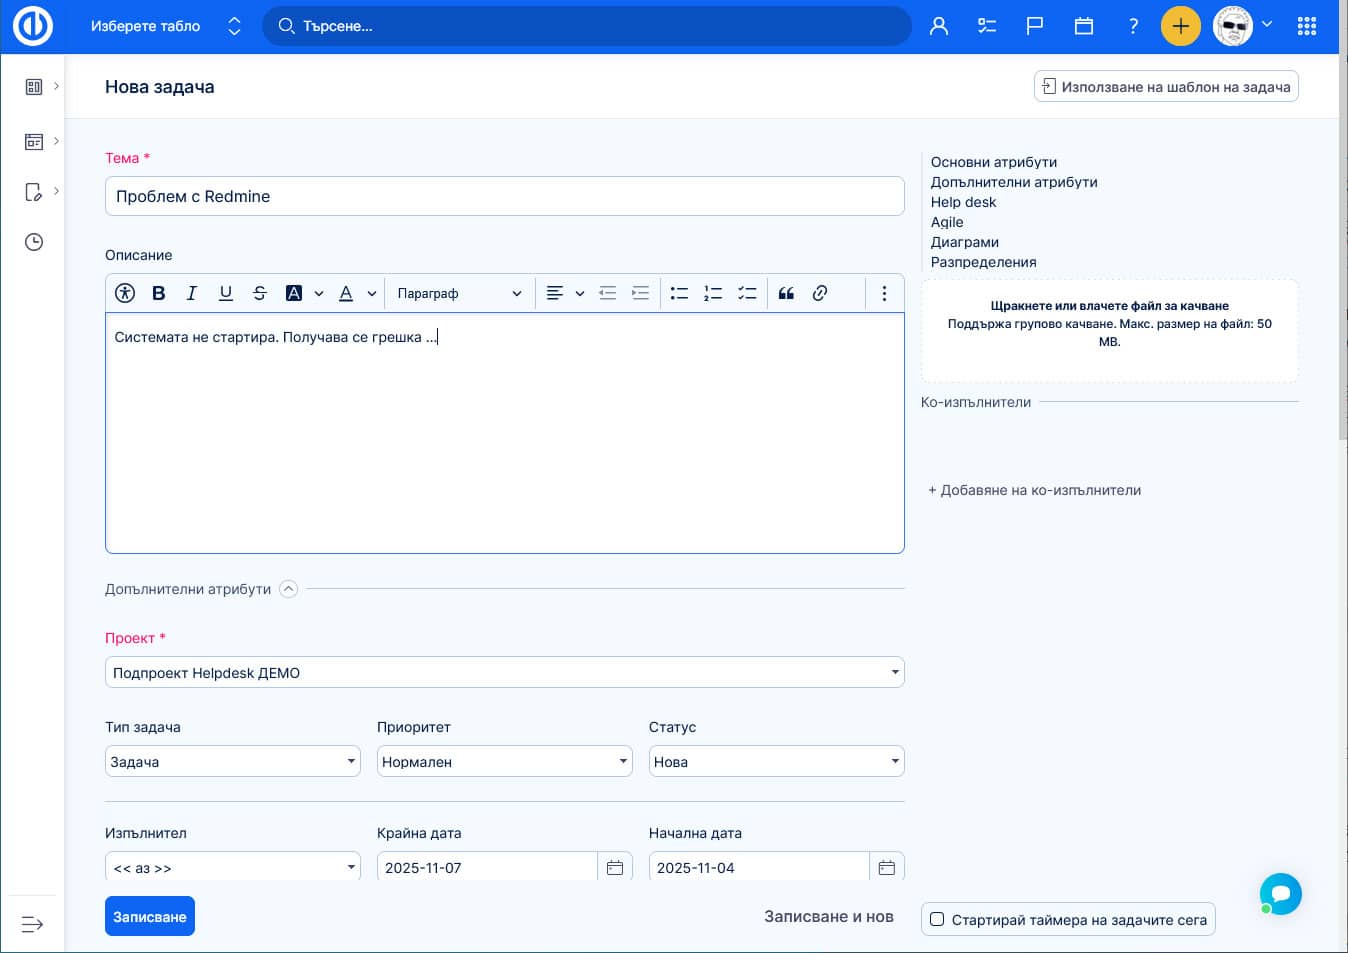Insert a link in the editor
Screen dimensions: 1348x953
[820, 293]
